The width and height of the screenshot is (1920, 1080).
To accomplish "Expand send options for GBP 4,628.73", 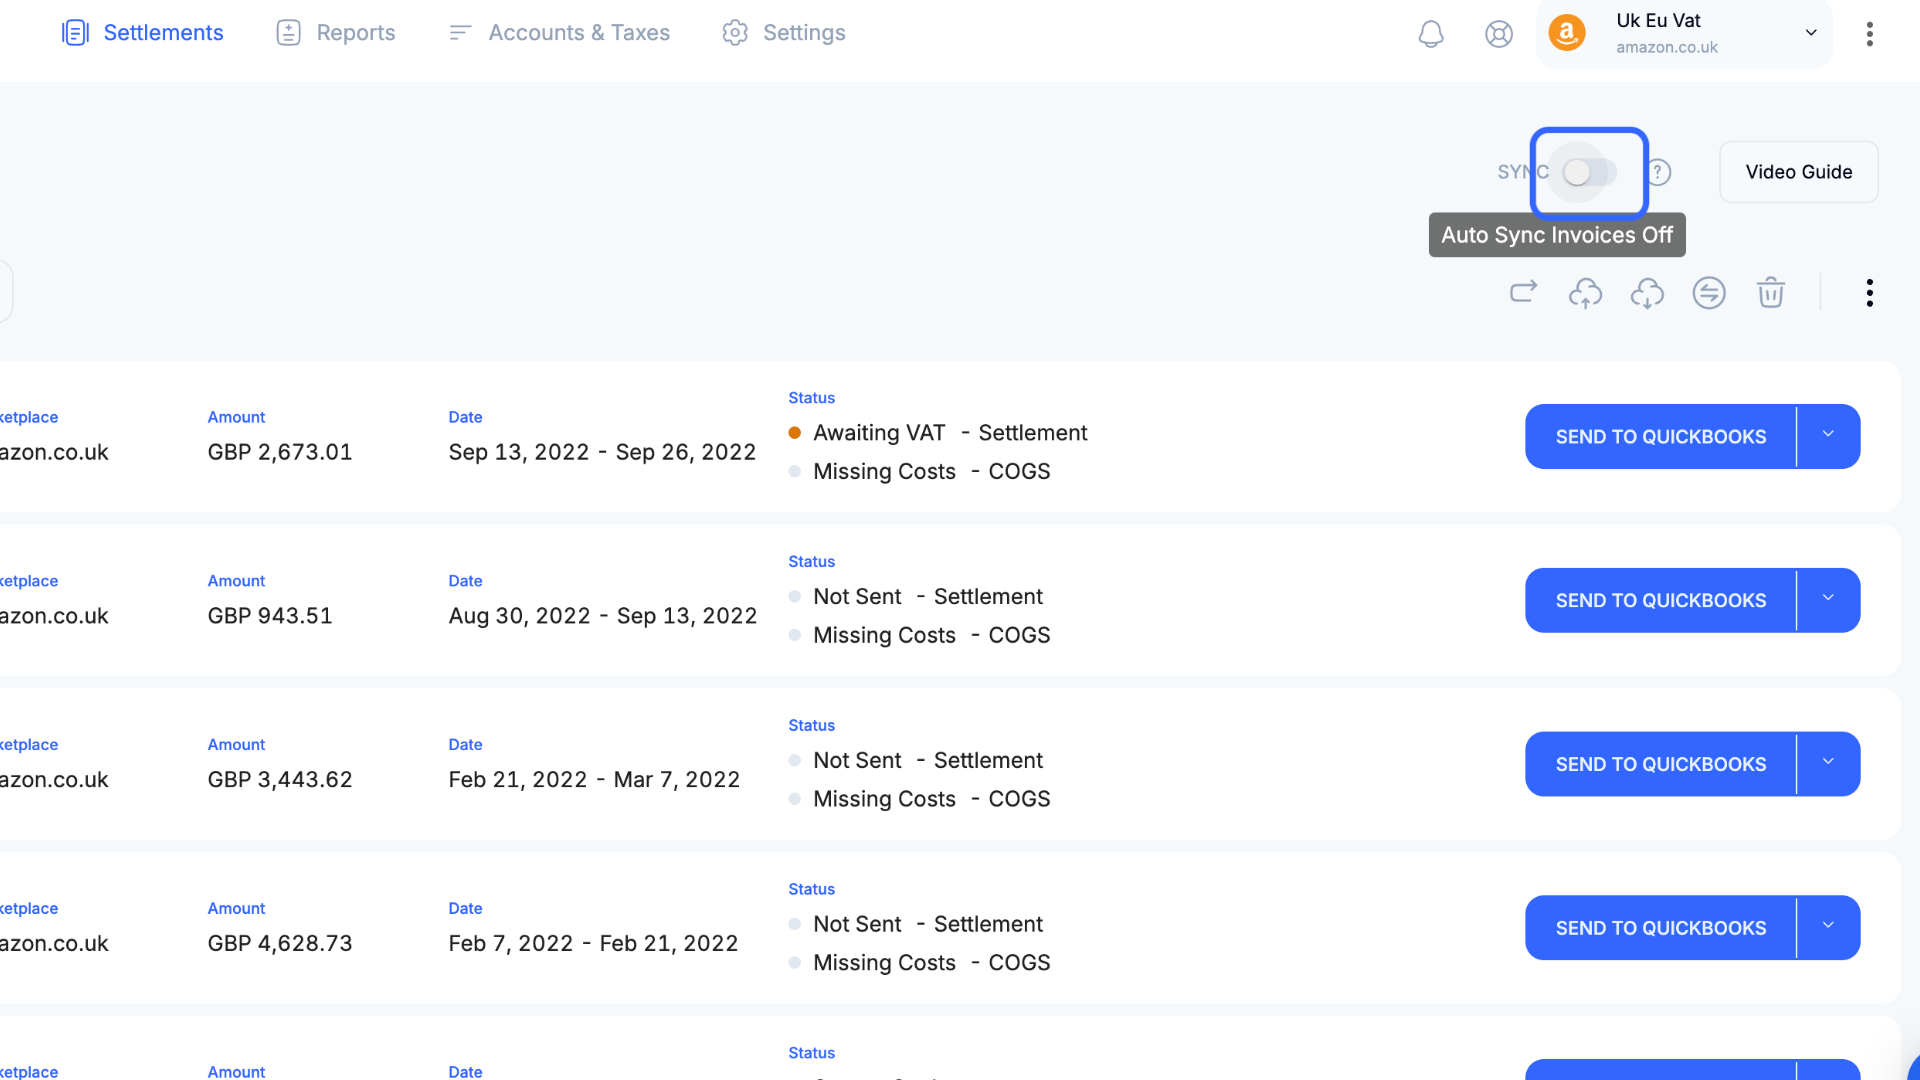I will point(1828,928).
